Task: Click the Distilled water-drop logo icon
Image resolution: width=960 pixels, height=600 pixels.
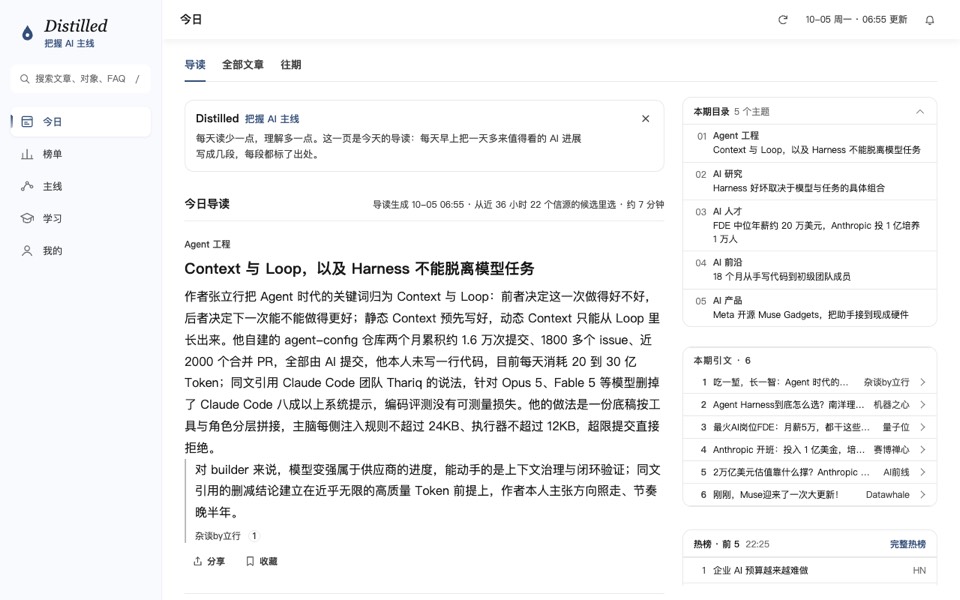Action: pyautogui.click(x=27, y=32)
